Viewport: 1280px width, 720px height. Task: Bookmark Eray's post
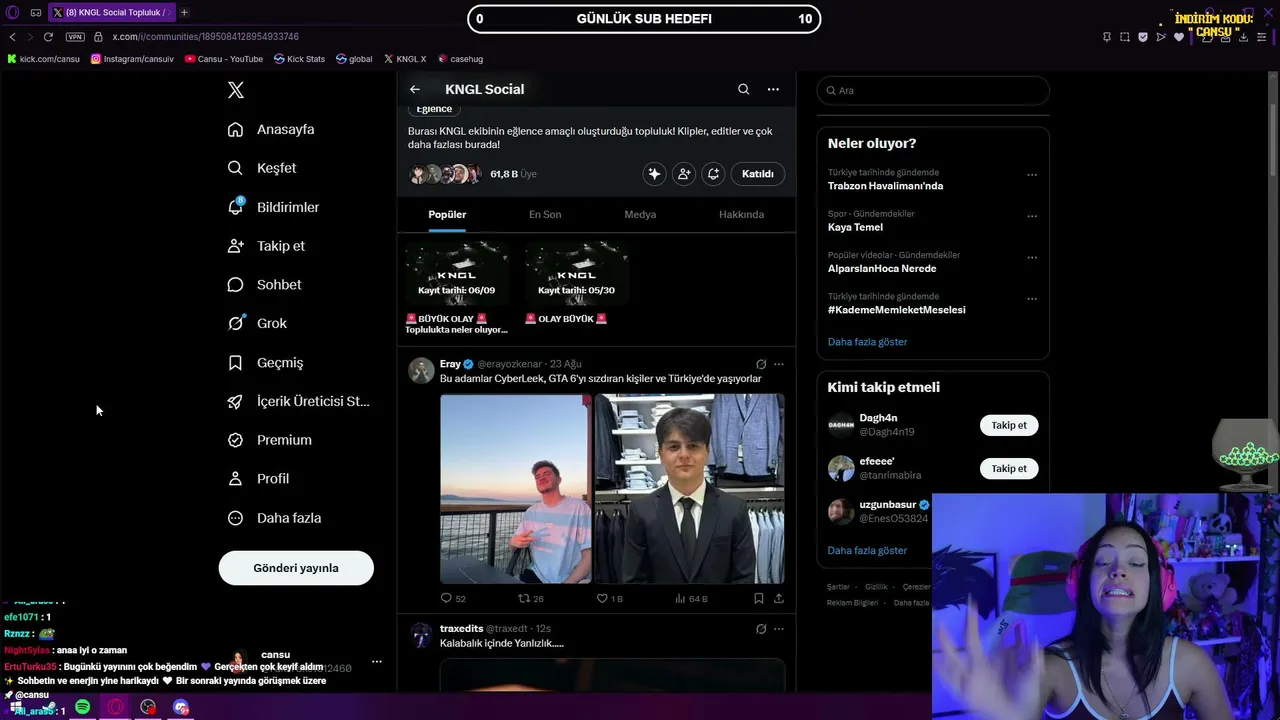click(x=759, y=599)
